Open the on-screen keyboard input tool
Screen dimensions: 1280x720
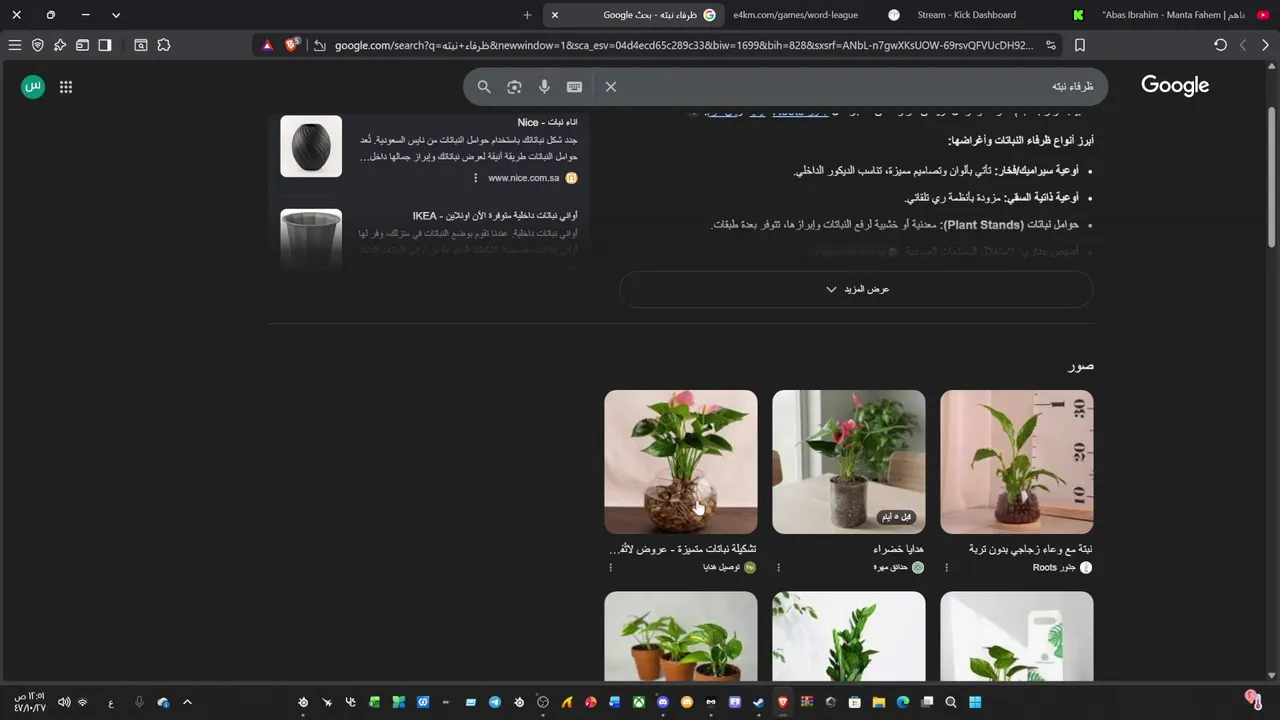tap(574, 87)
